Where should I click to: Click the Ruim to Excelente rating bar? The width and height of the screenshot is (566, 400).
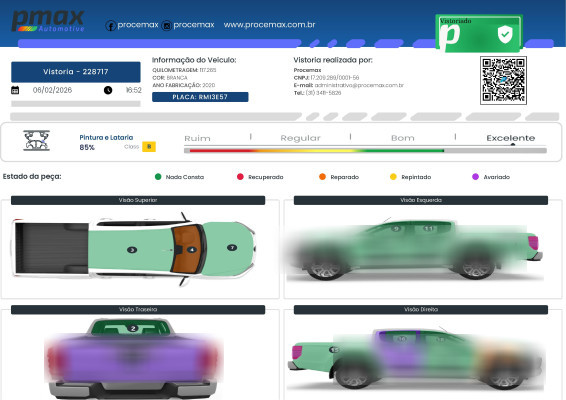pyautogui.click(x=365, y=150)
